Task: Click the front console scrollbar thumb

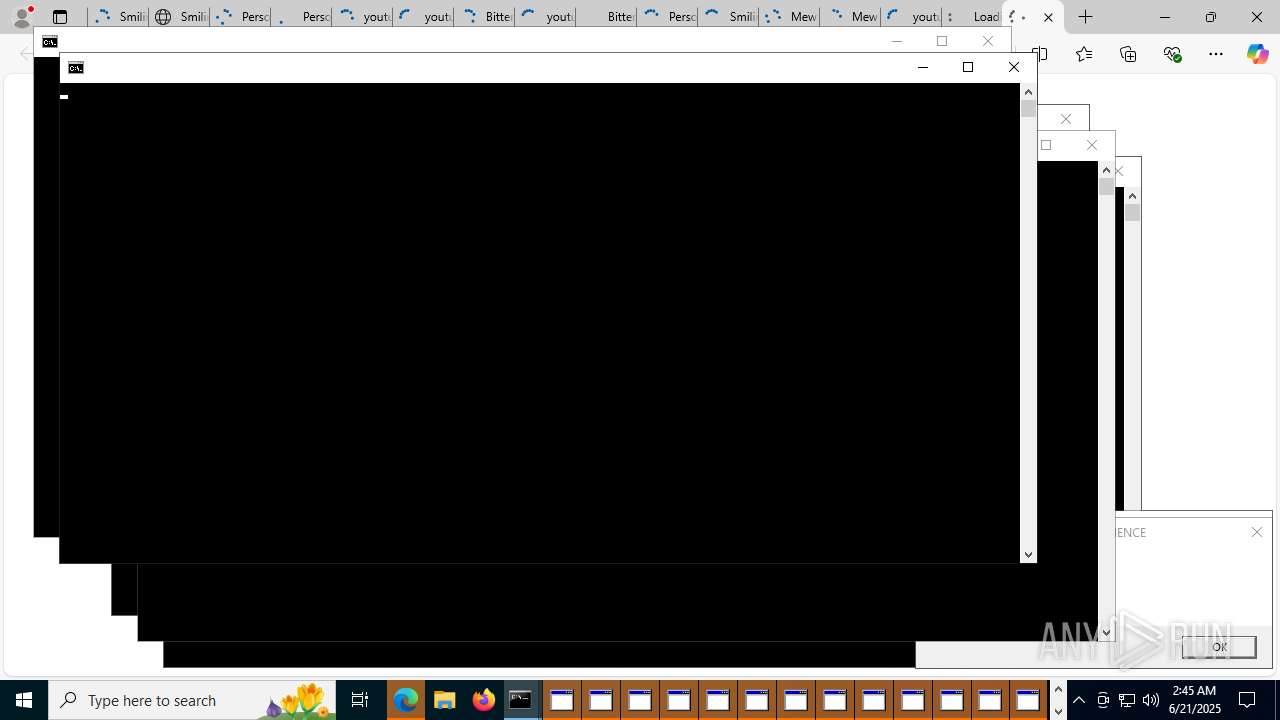Action: (x=1028, y=109)
